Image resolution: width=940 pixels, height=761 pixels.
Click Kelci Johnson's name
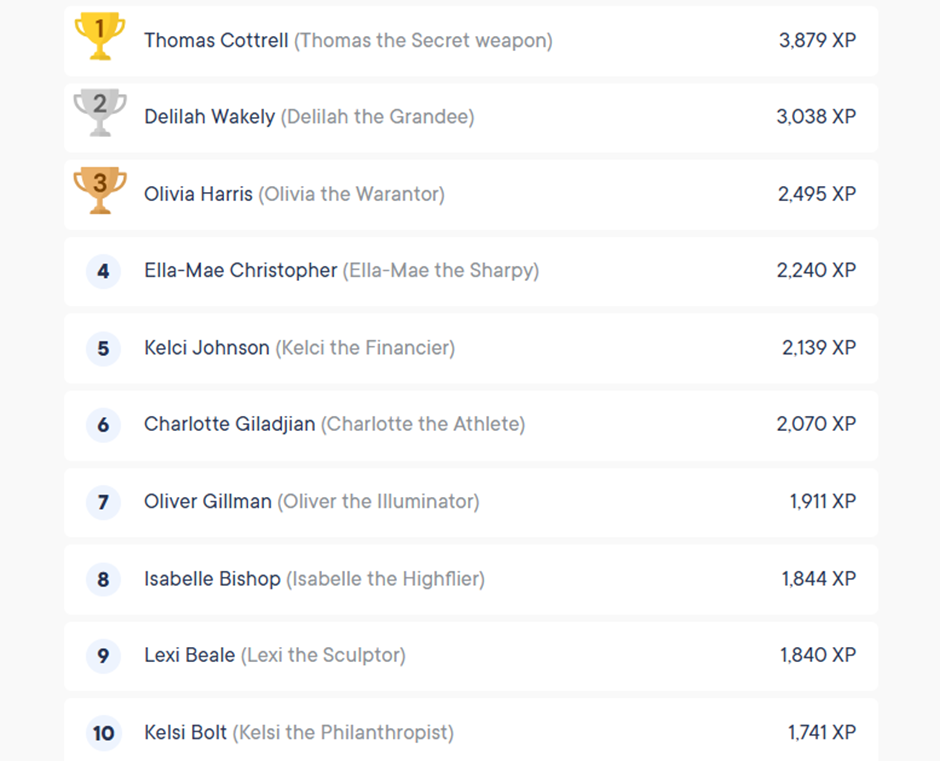pos(206,348)
